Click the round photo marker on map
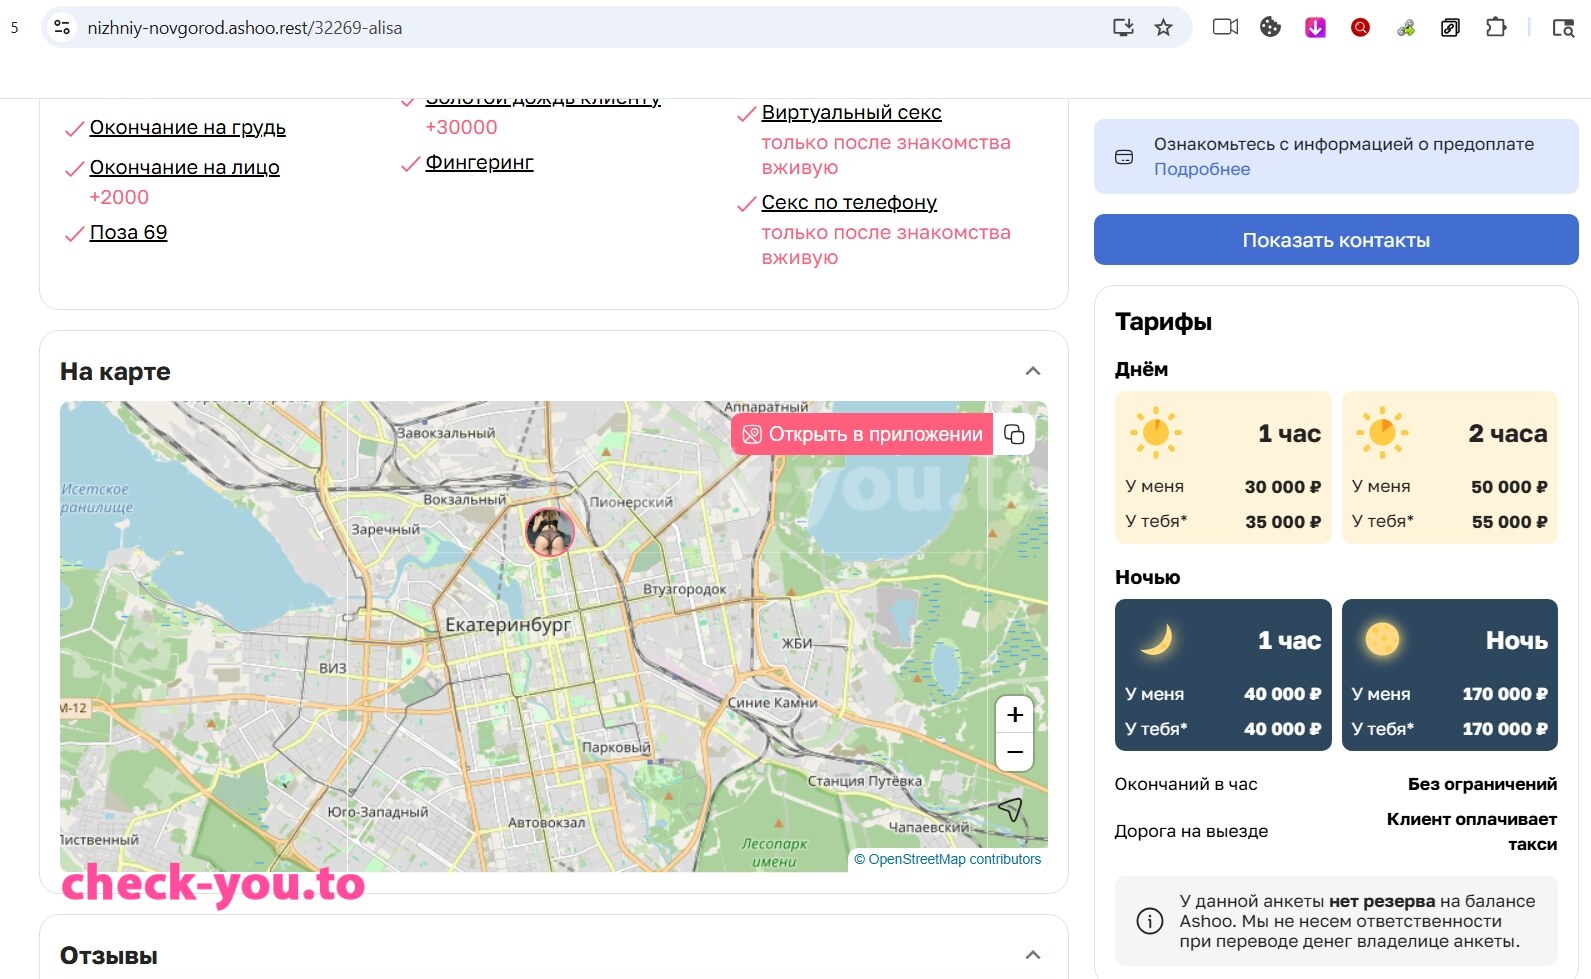Viewport: 1591px width, 979px height. point(550,531)
